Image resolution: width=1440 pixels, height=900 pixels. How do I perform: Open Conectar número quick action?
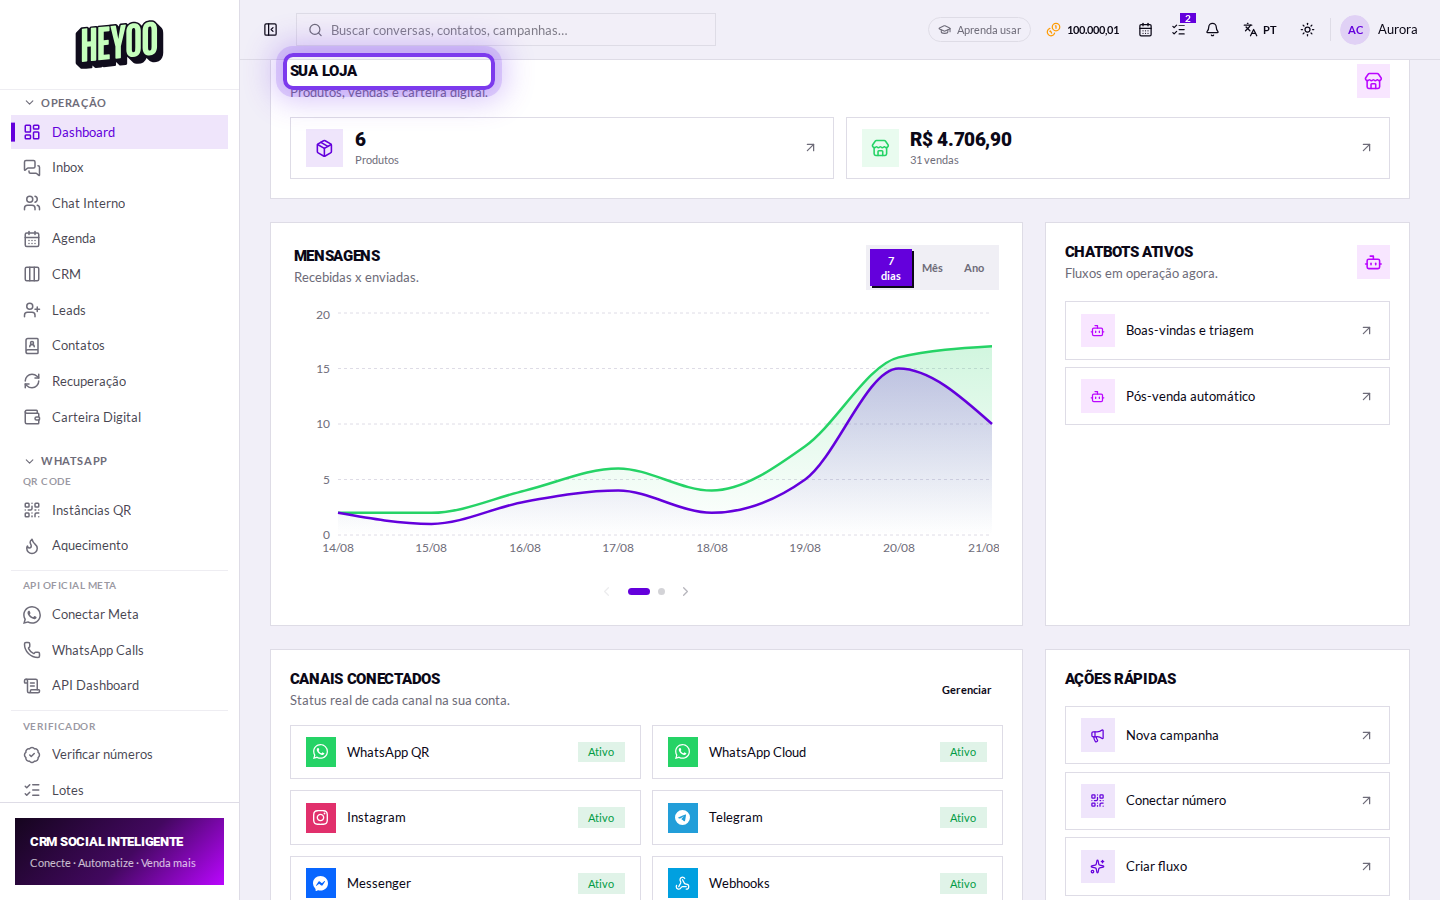pyautogui.click(x=1227, y=801)
